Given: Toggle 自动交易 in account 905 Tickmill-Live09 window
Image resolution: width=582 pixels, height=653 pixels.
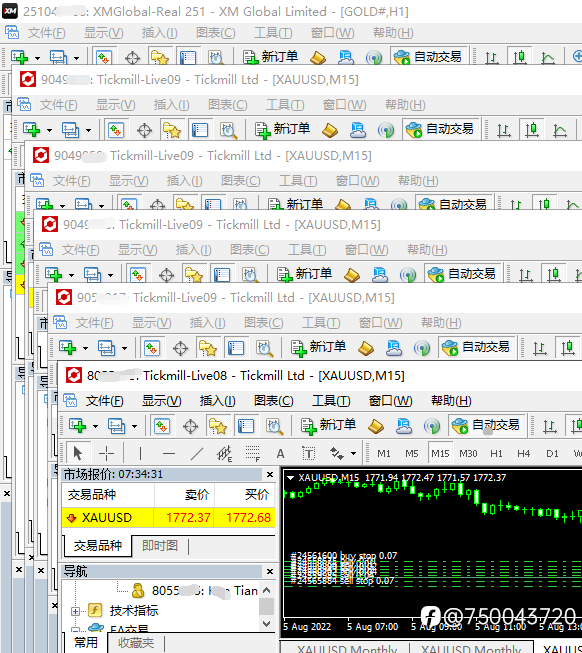Looking at the screenshot, I should point(476,347).
